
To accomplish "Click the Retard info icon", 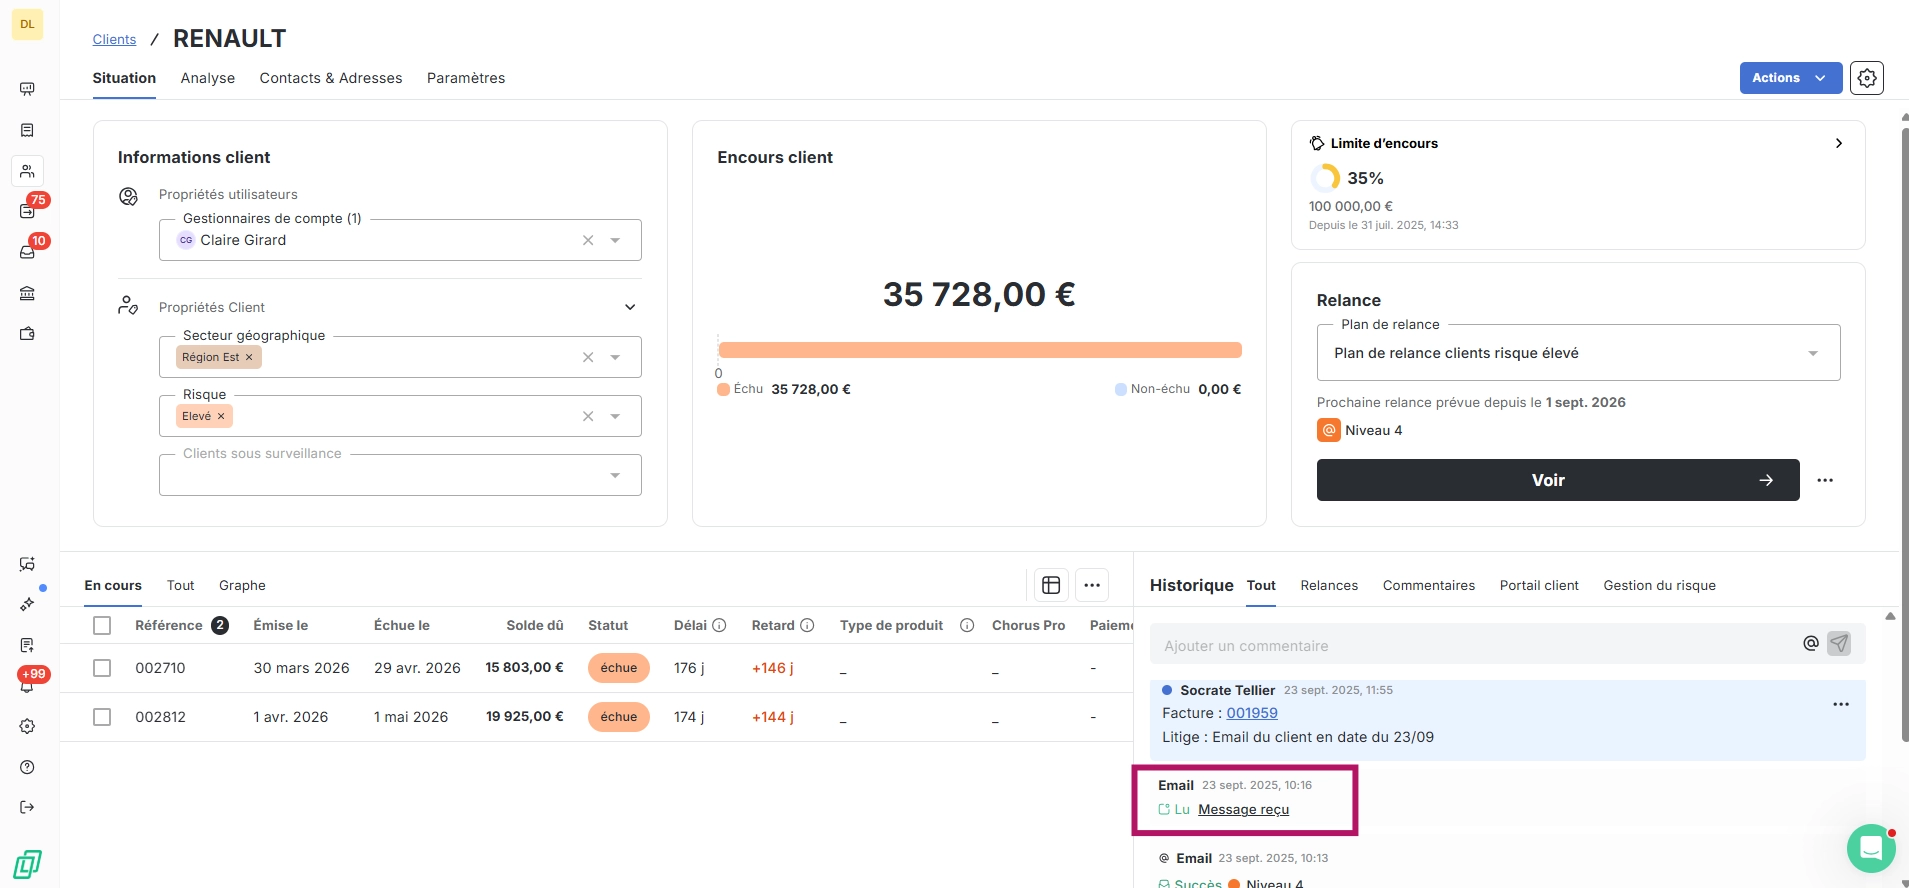I will (807, 625).
